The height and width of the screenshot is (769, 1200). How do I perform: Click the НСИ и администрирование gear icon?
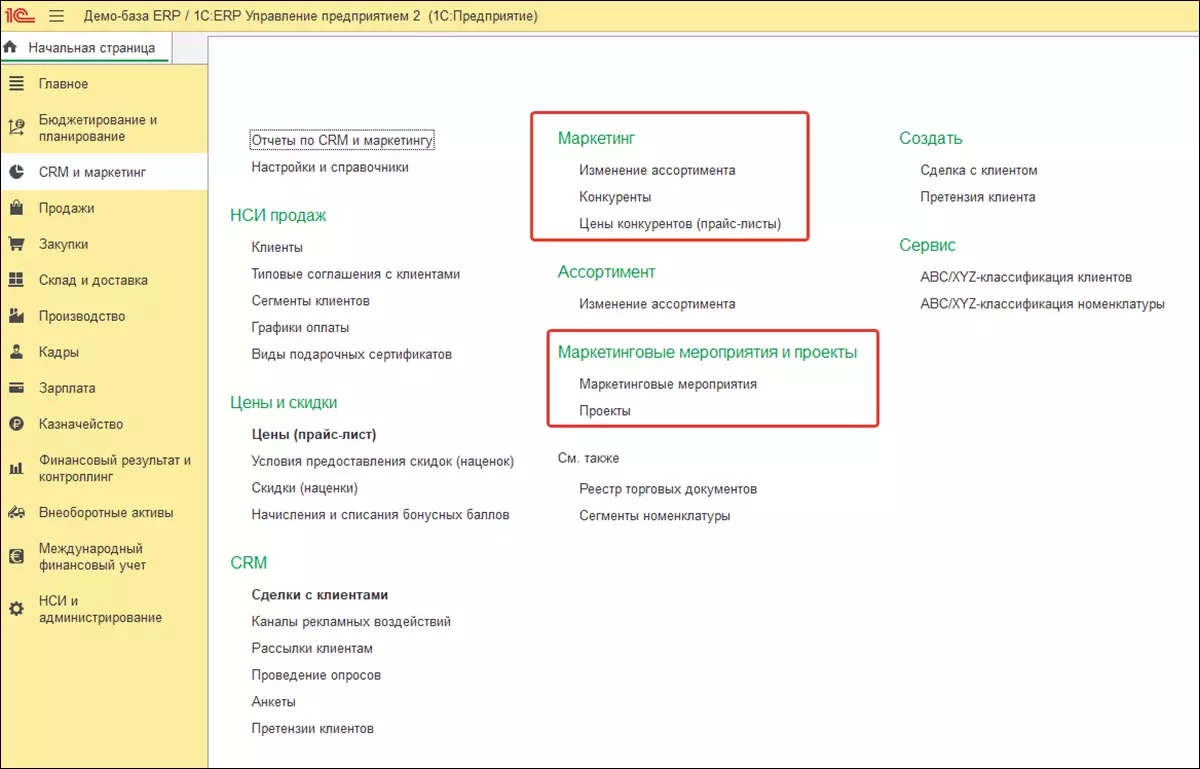[x=16, y=609]
